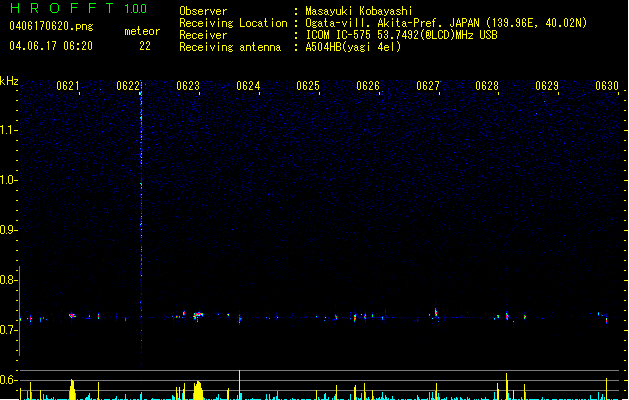This screenshot has height=400, width=629.
Task: Click the 0.8 kHz axis label
Action: click(x=8, y=280)
